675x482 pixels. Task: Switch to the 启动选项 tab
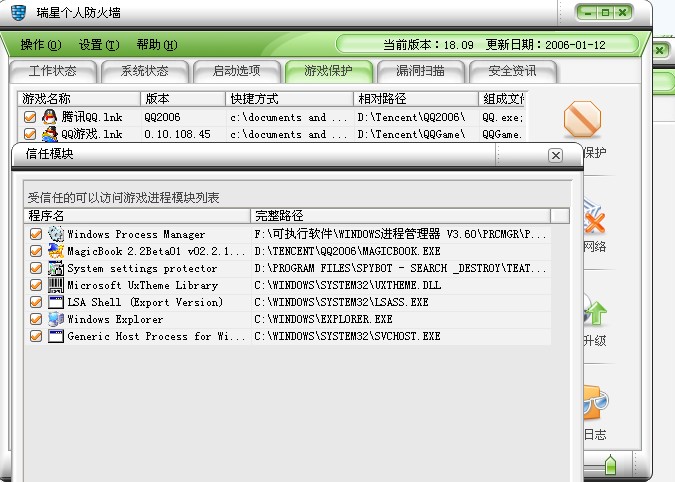237,71
